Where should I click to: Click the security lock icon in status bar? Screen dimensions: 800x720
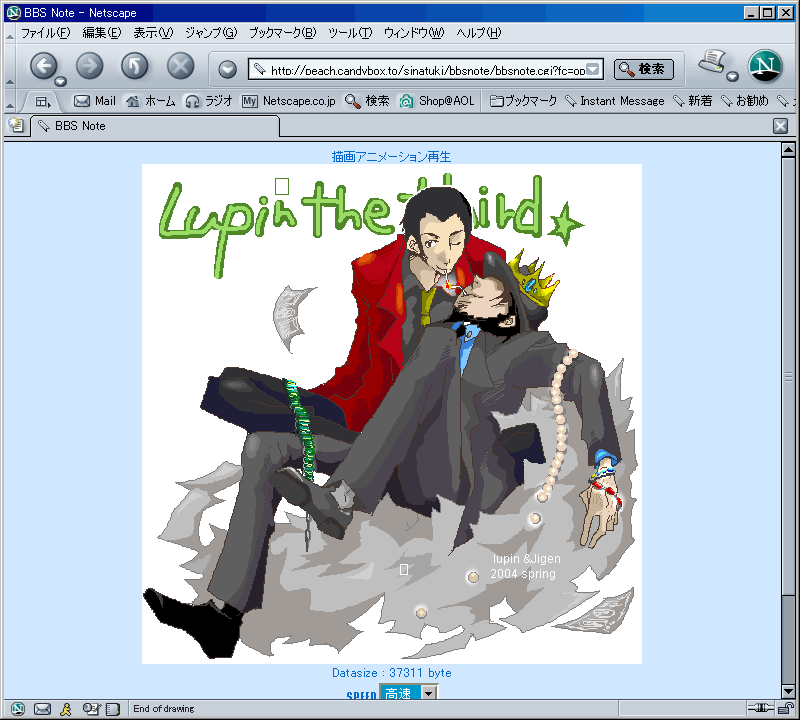786,708
